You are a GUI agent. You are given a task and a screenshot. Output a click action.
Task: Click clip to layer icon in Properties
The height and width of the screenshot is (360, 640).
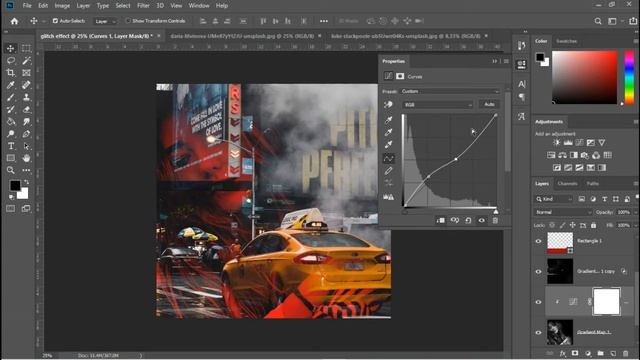pos(441,220)
